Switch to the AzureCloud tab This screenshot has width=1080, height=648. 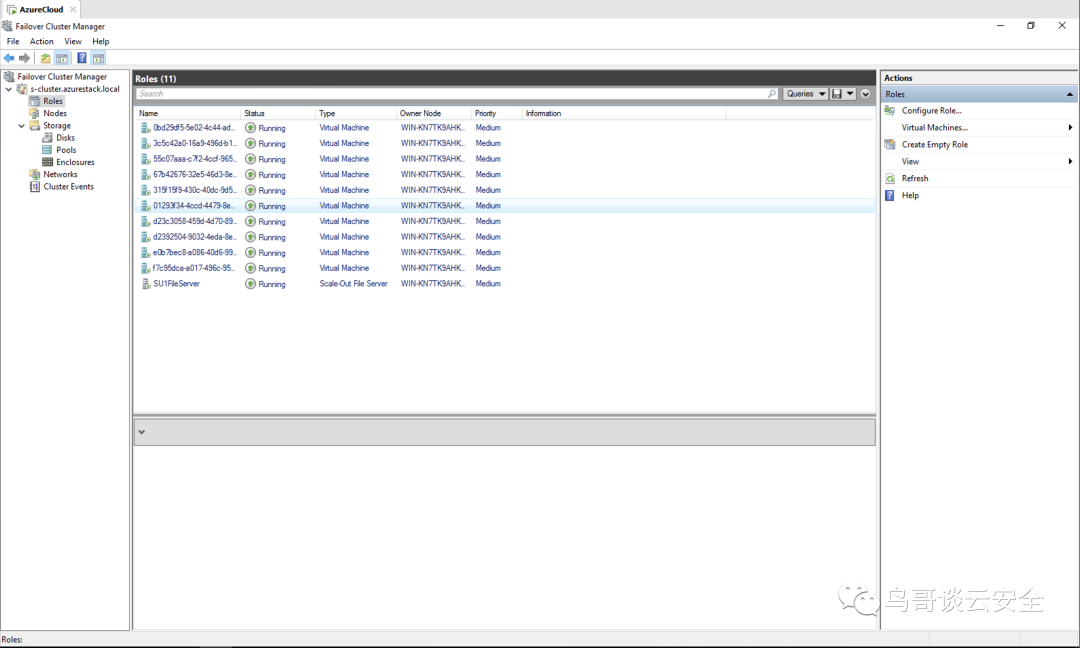point(41,10)
